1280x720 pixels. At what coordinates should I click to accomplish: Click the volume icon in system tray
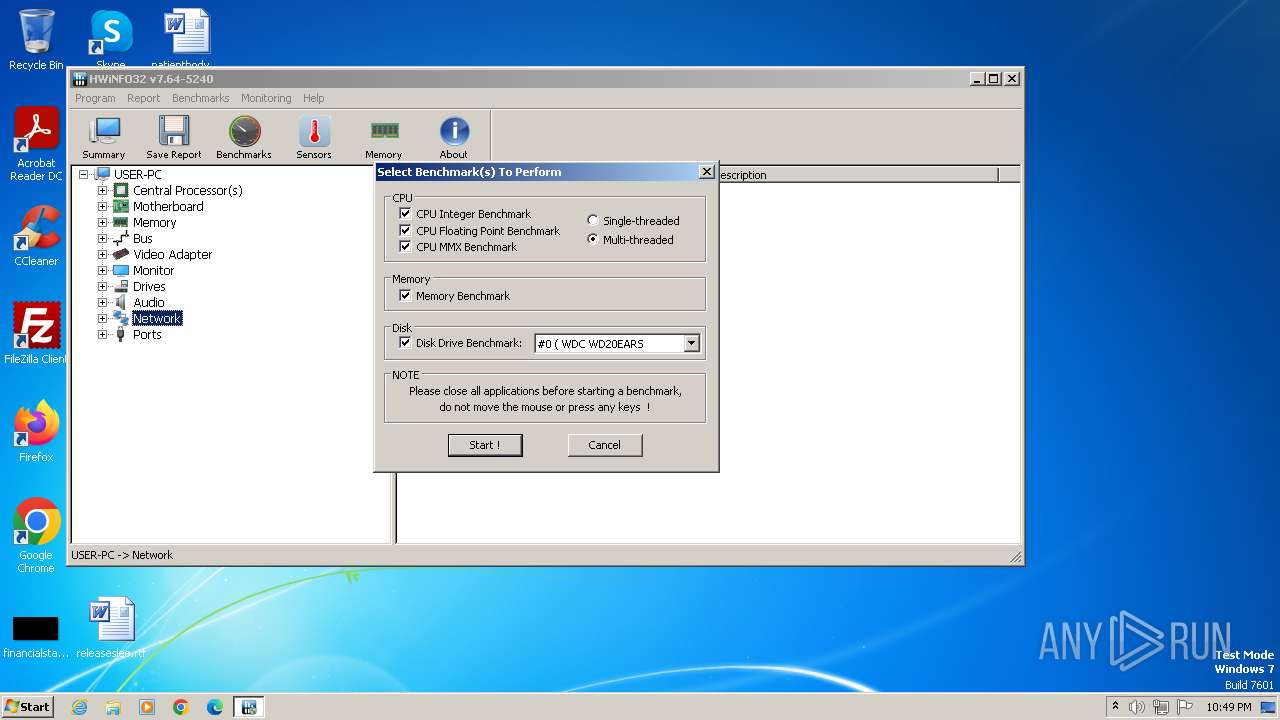coord(1137,707)
